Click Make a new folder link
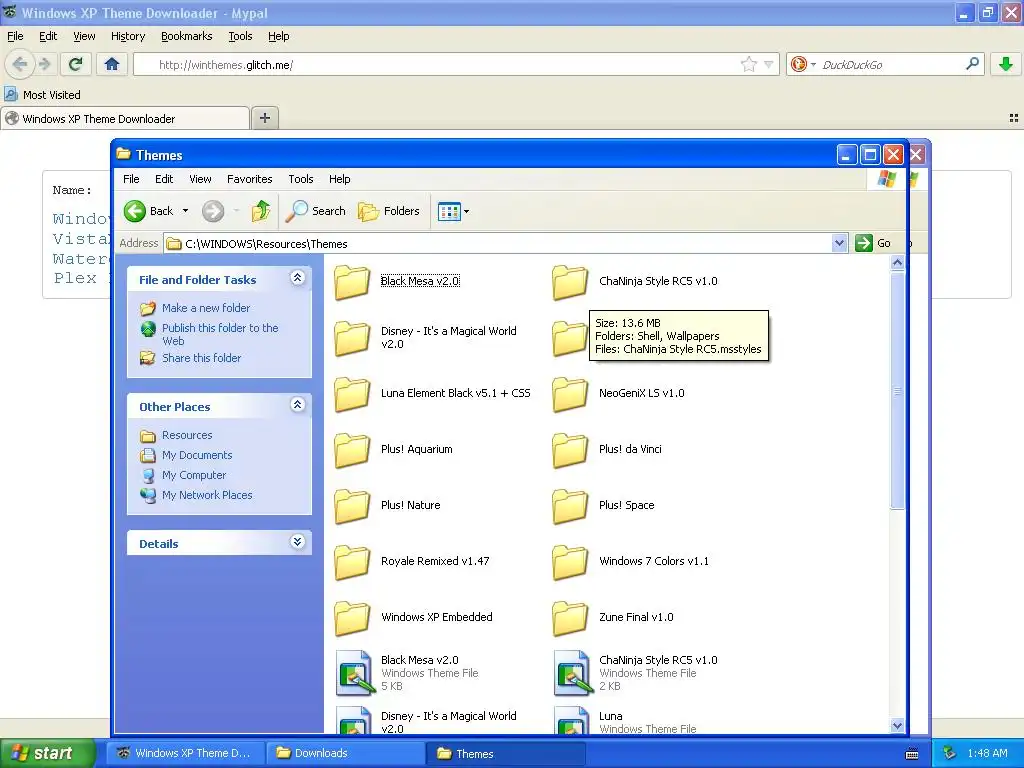 click(206, 308)
